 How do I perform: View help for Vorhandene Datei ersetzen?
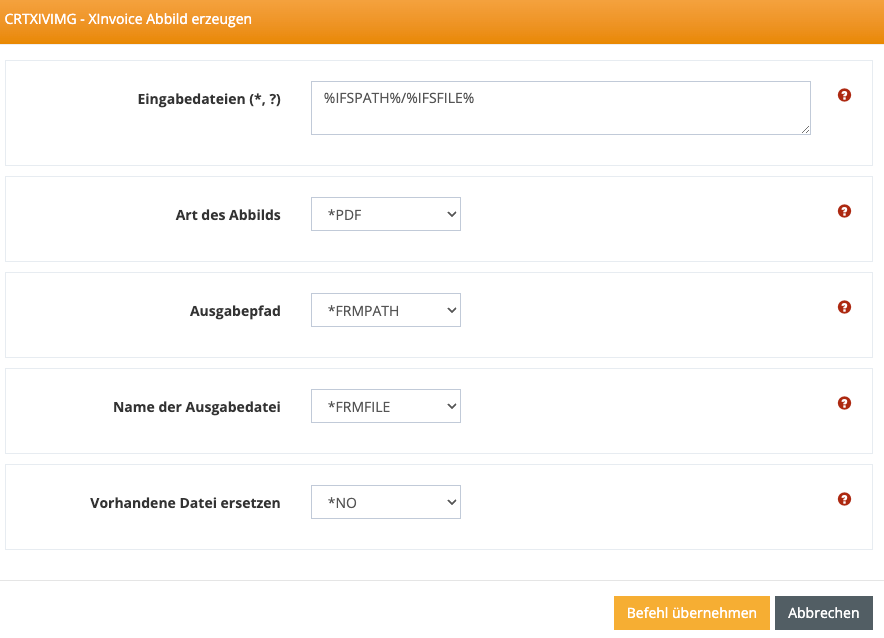tap(844, 499)
